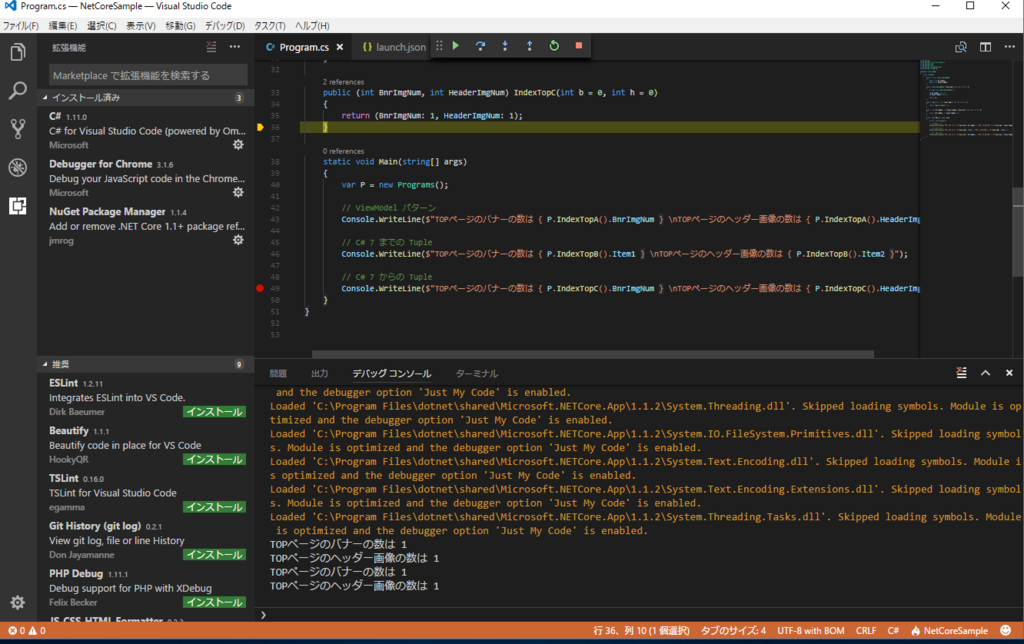Open extensions panel more actions menu
Screen dimensions: 1024x644
pyautogui.click(x=234, y=47)
